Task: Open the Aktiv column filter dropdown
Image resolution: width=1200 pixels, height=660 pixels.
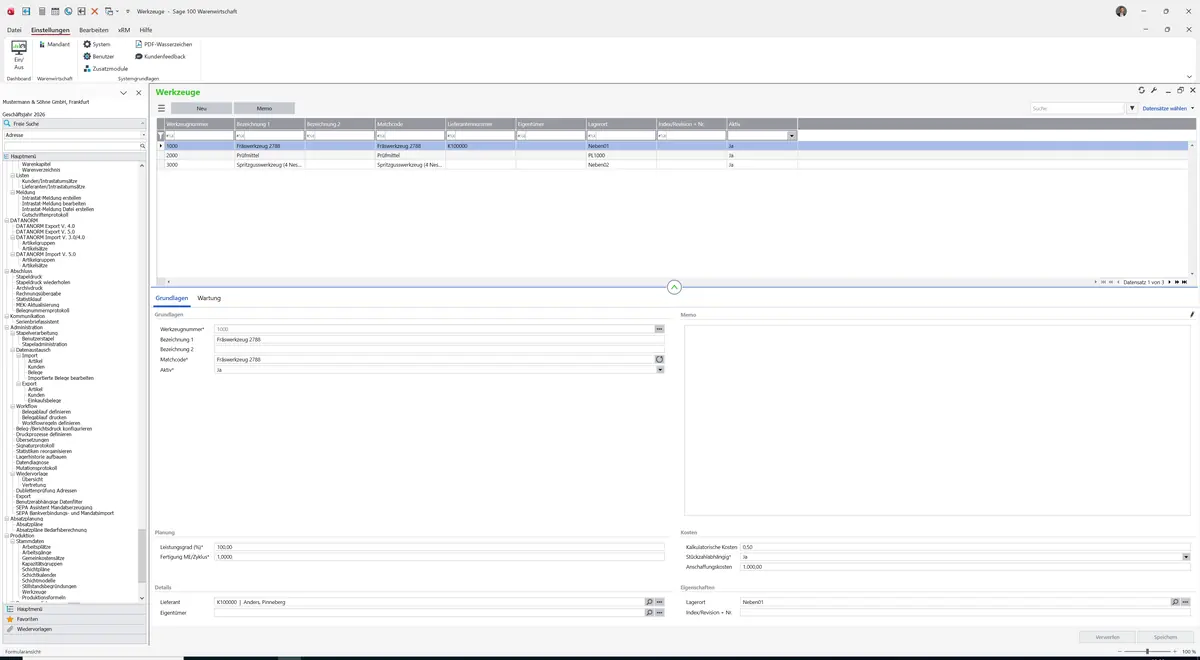Action: tap(792, 135)
